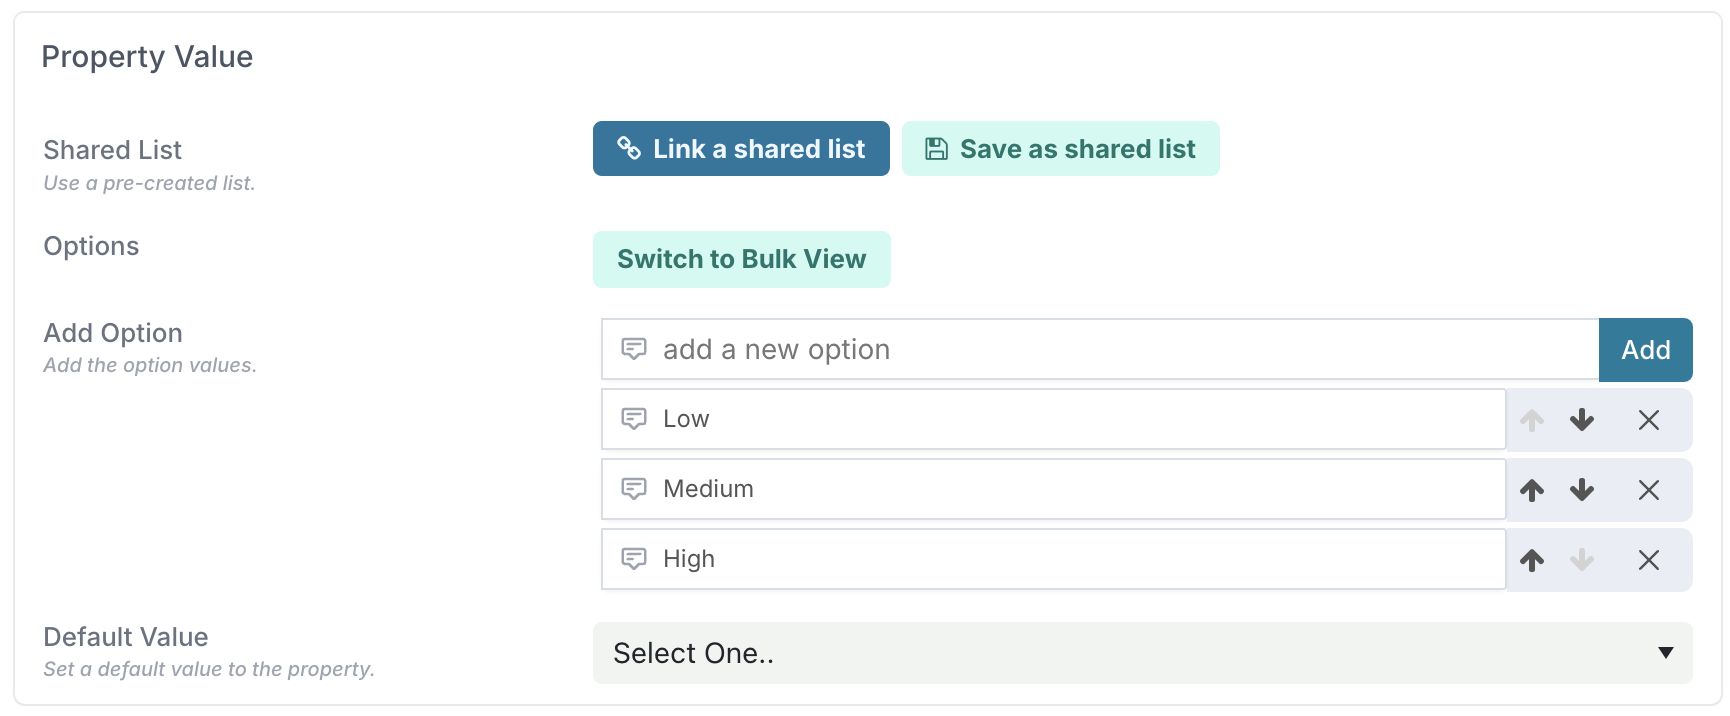
Task: Click the disabled up arrow for Low
Action: pos(1532,420)
